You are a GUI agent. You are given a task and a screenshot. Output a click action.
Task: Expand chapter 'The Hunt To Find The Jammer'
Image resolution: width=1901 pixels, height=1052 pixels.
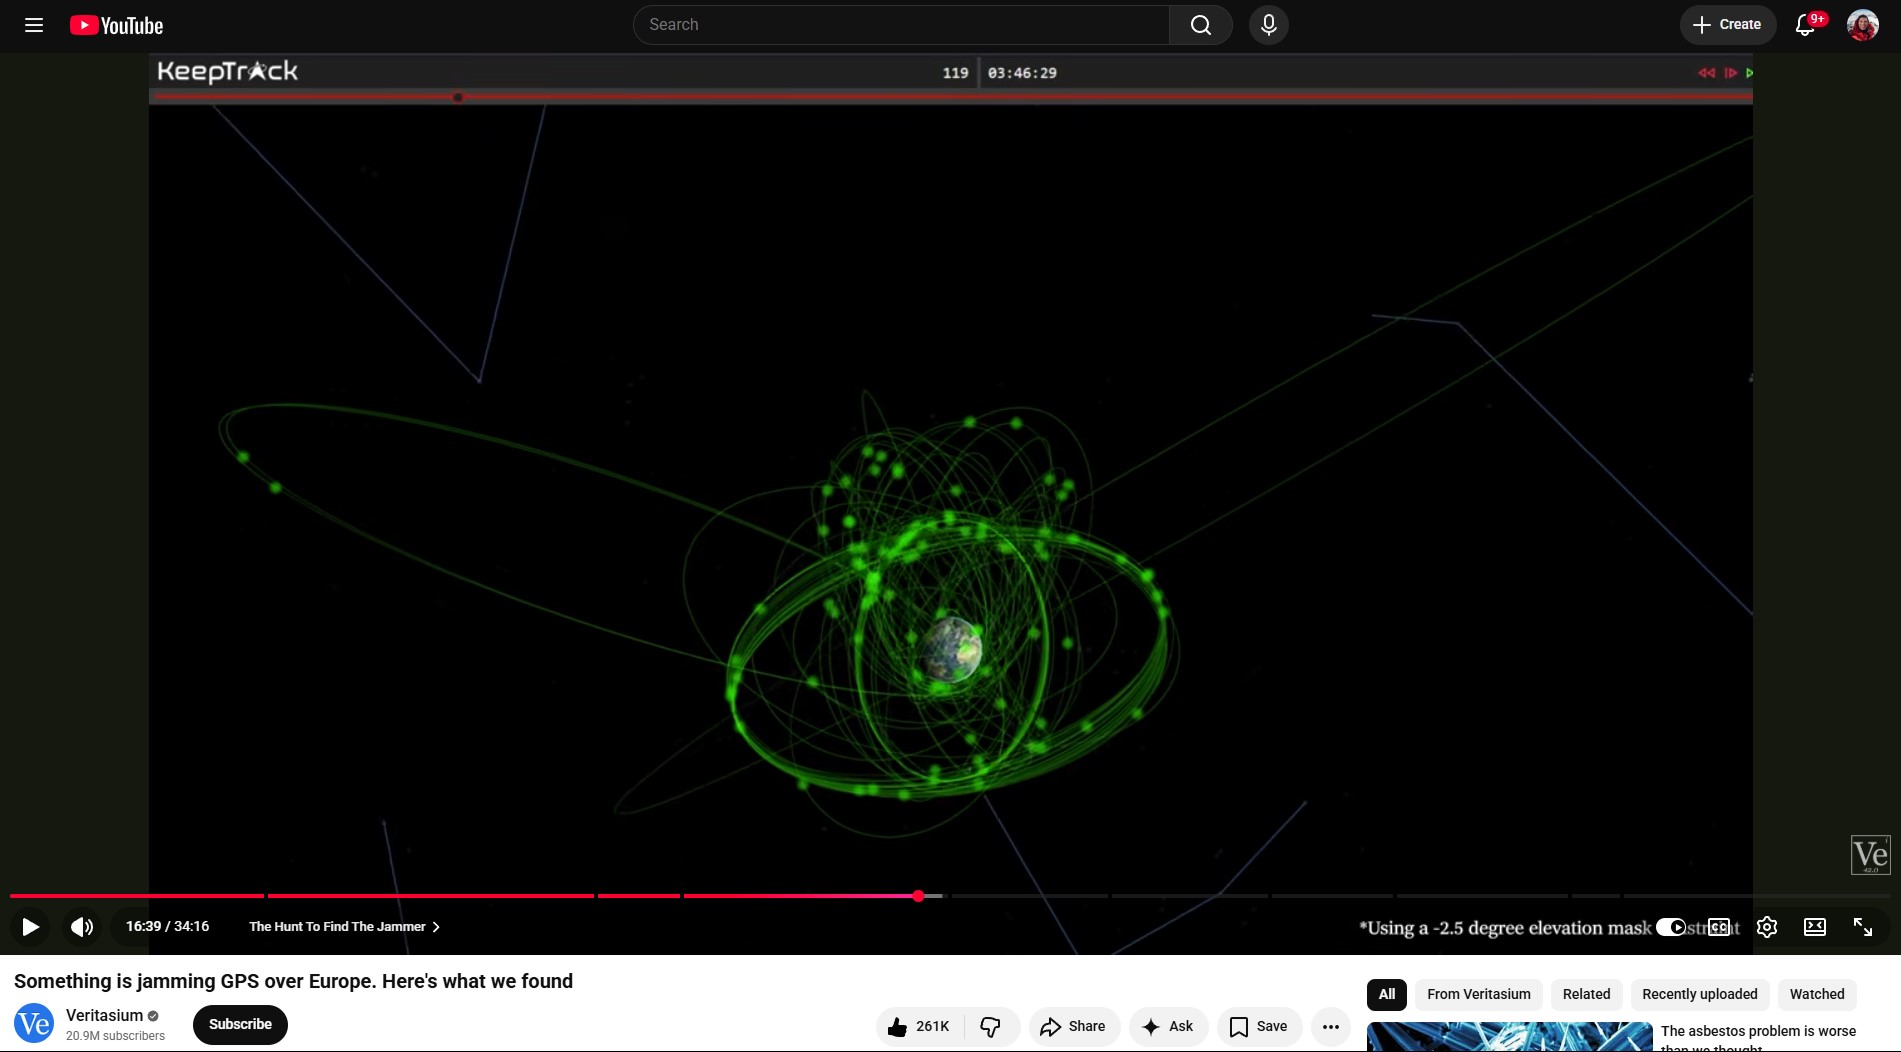click(x=344, y=927)
